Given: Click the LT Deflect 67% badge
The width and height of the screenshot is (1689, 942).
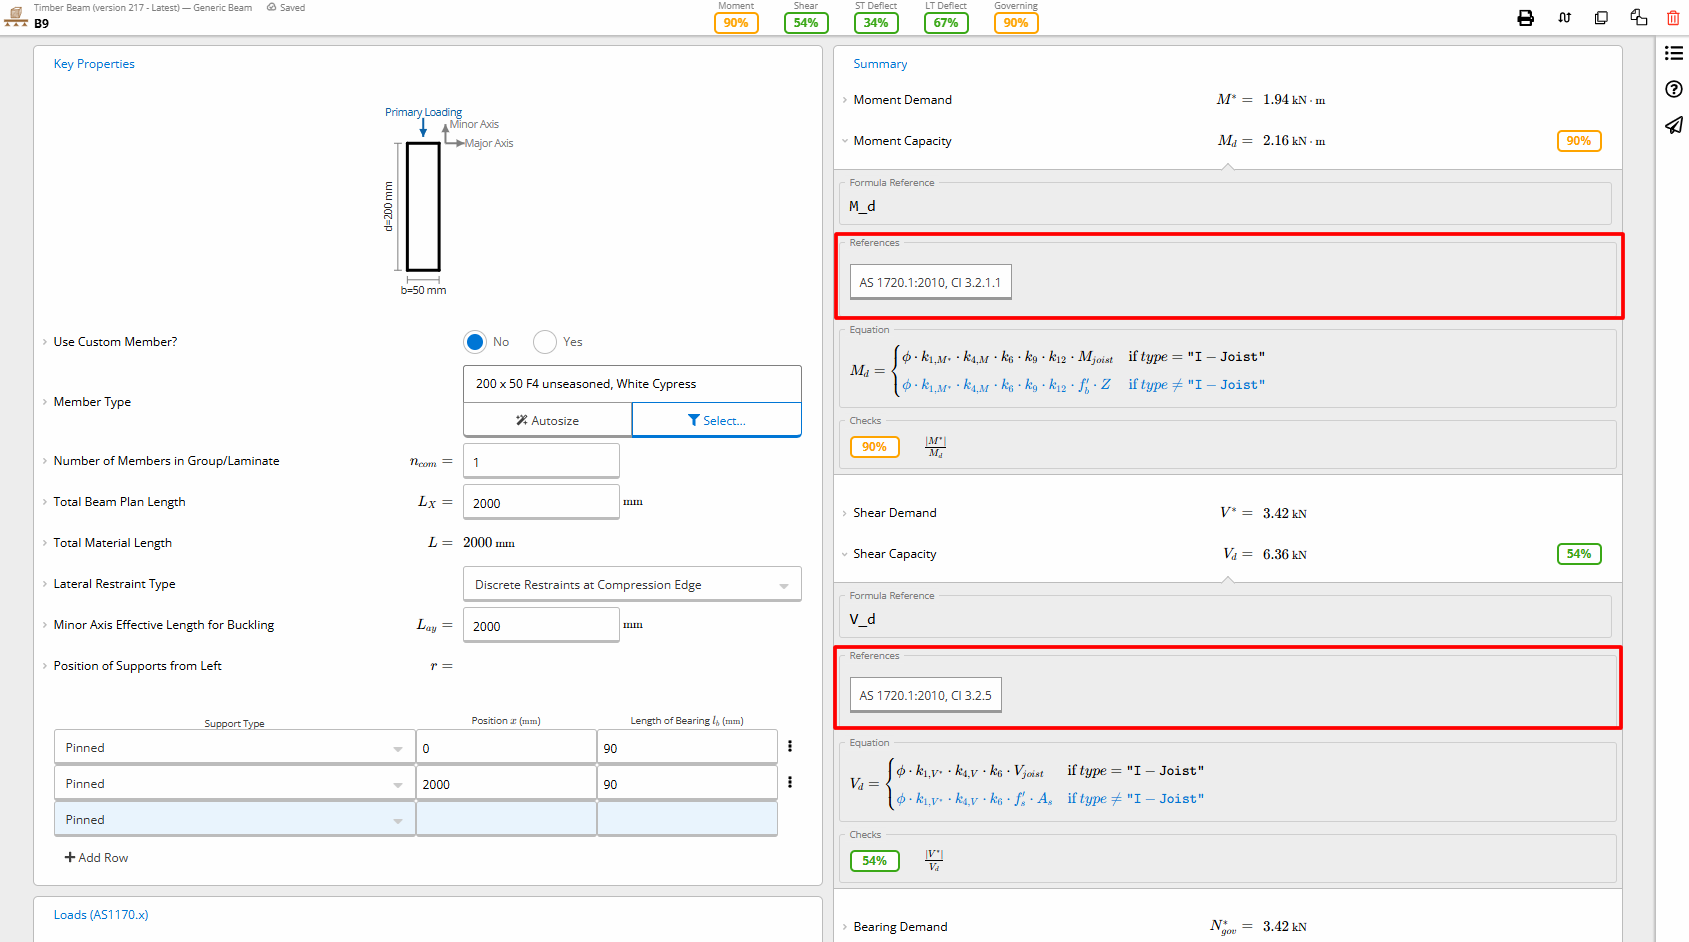Looking at the screenshot, I should (946, 23).
